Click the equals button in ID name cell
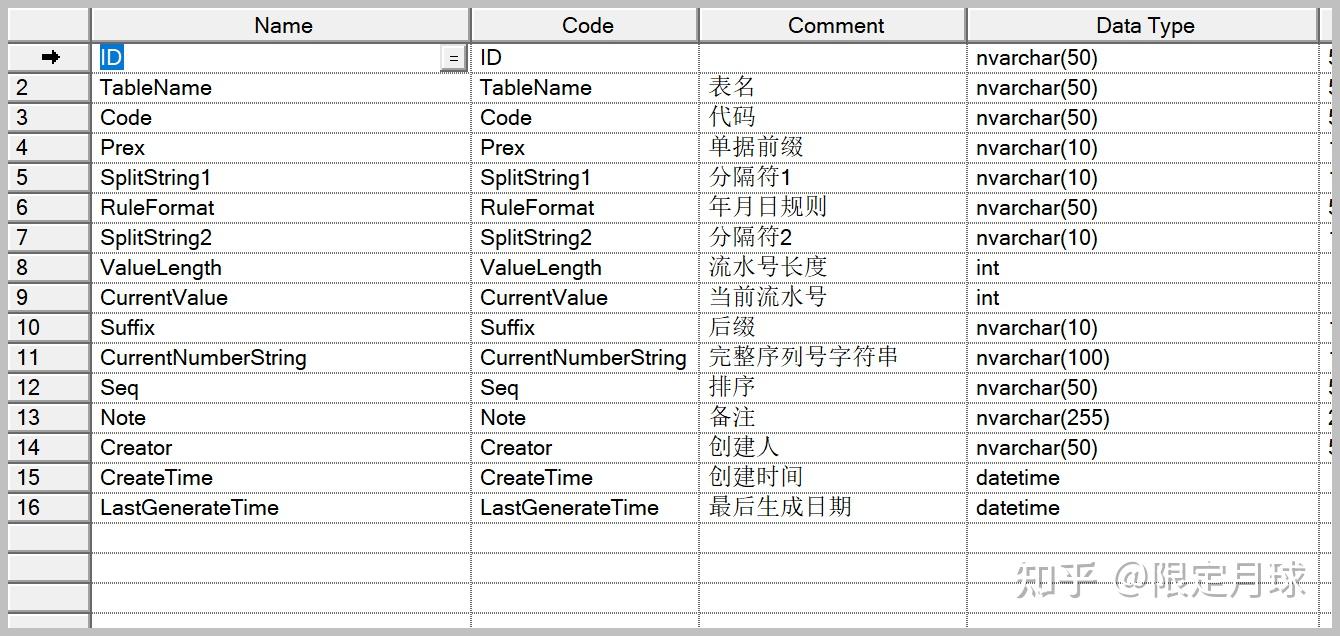1340x636 pixels. click(453, 59)
